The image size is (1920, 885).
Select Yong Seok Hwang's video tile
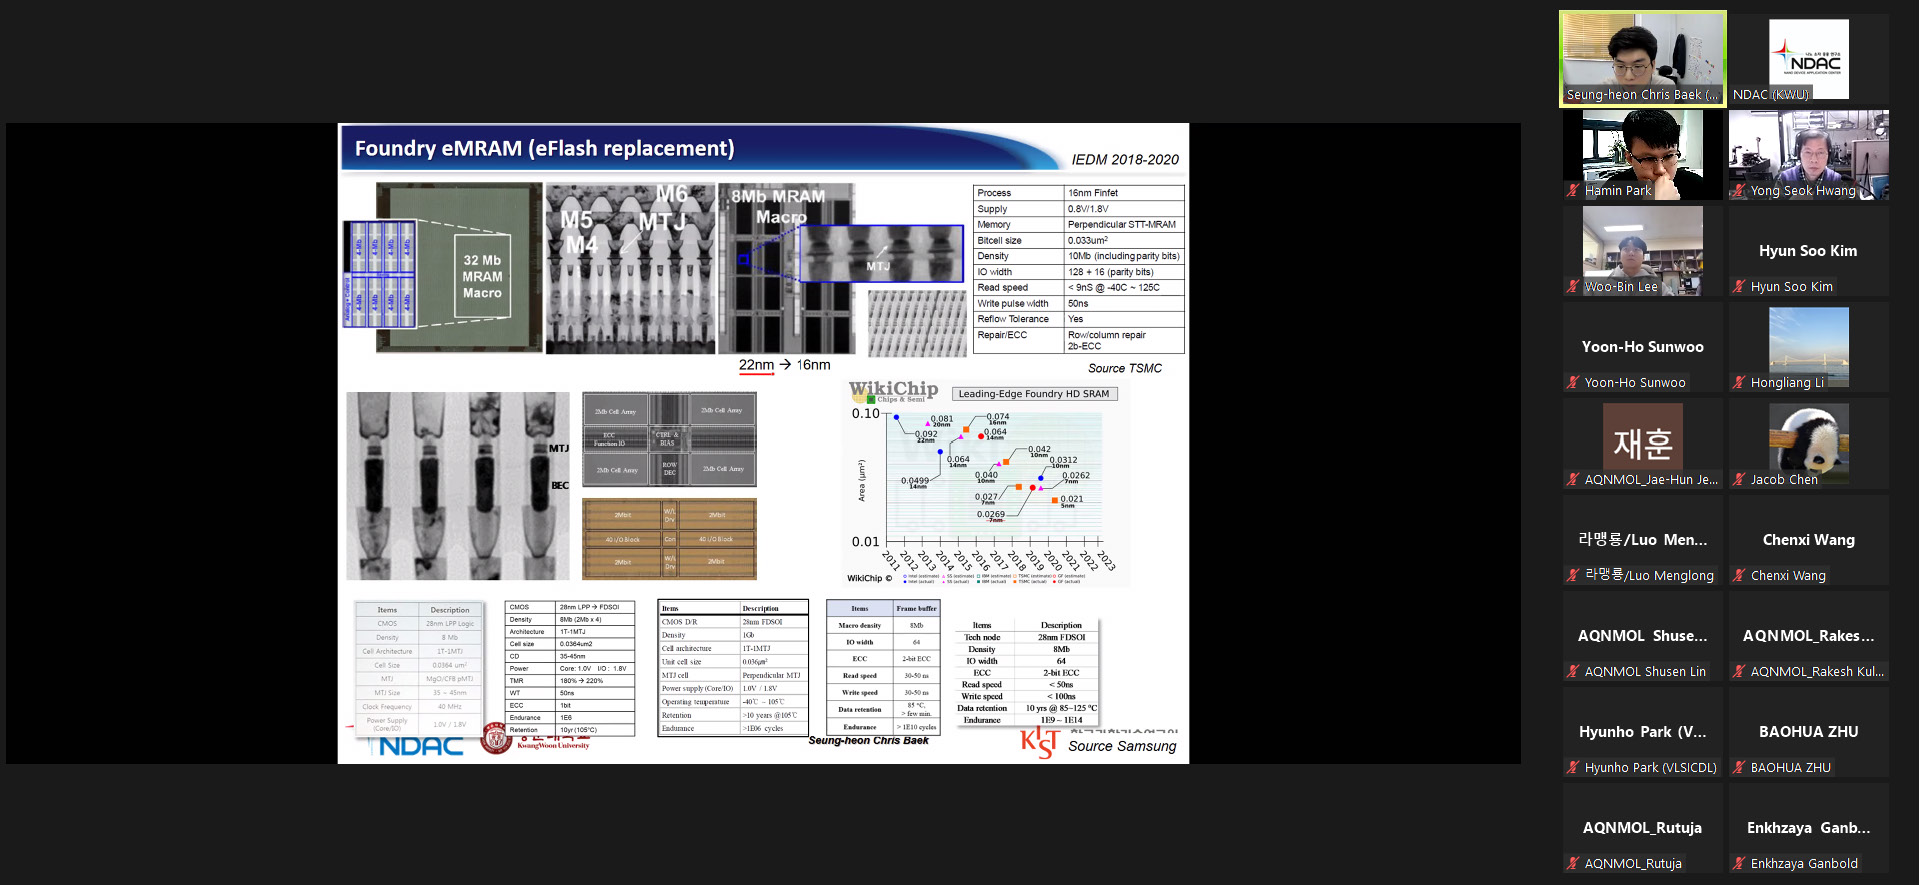point(1809,155)
